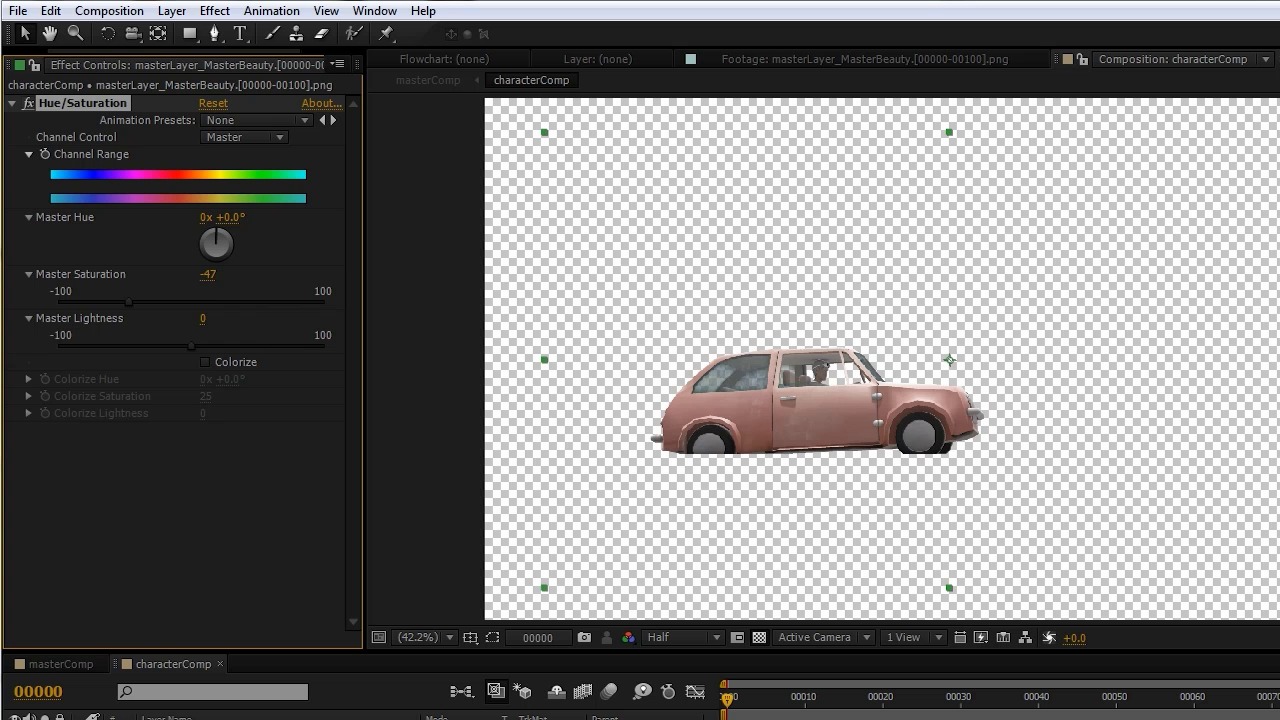Toggle fast previews icon in viewer
The height and width of the screenshot is (720, 1280).
coord(981,637)
